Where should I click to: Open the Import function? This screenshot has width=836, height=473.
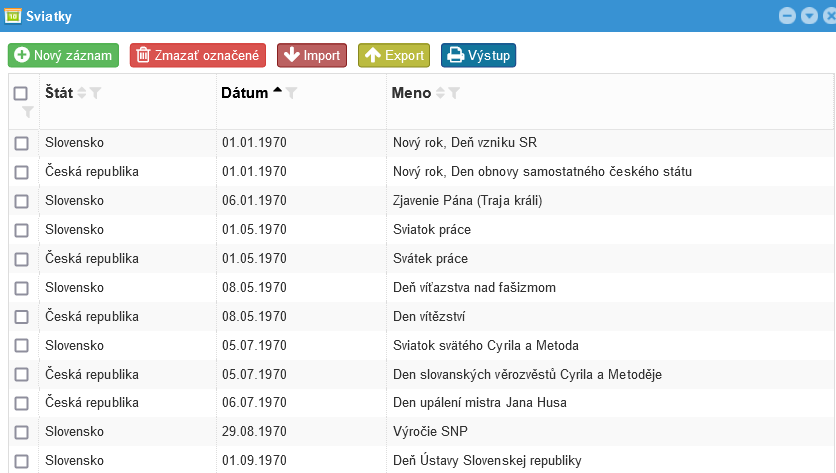312,56
